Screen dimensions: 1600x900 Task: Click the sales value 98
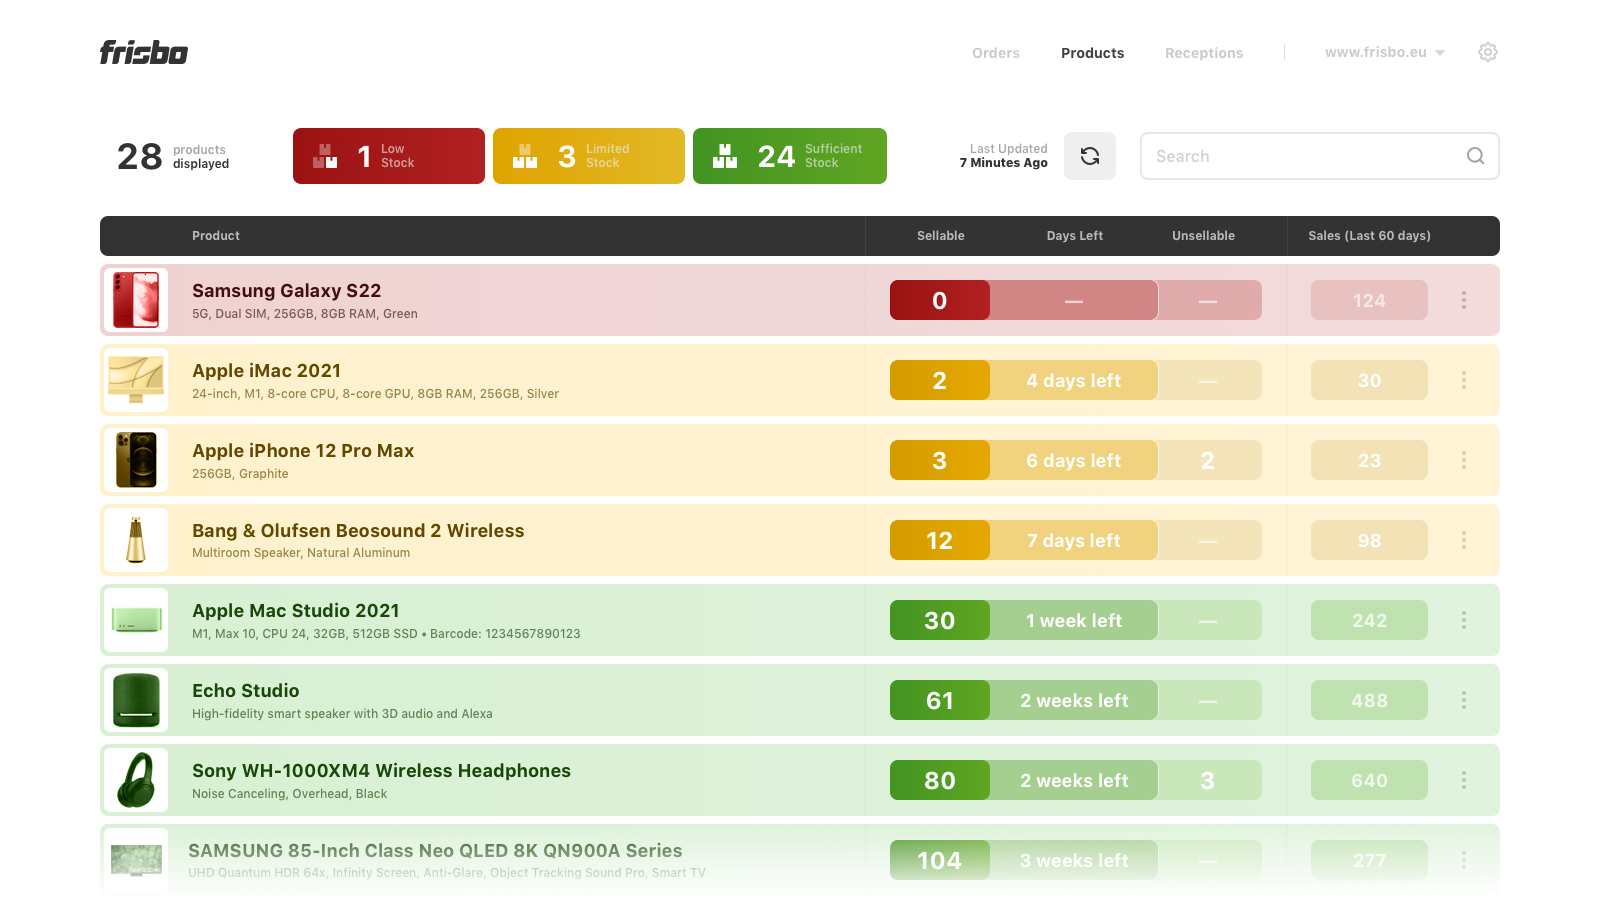[x=1369, y=540]
